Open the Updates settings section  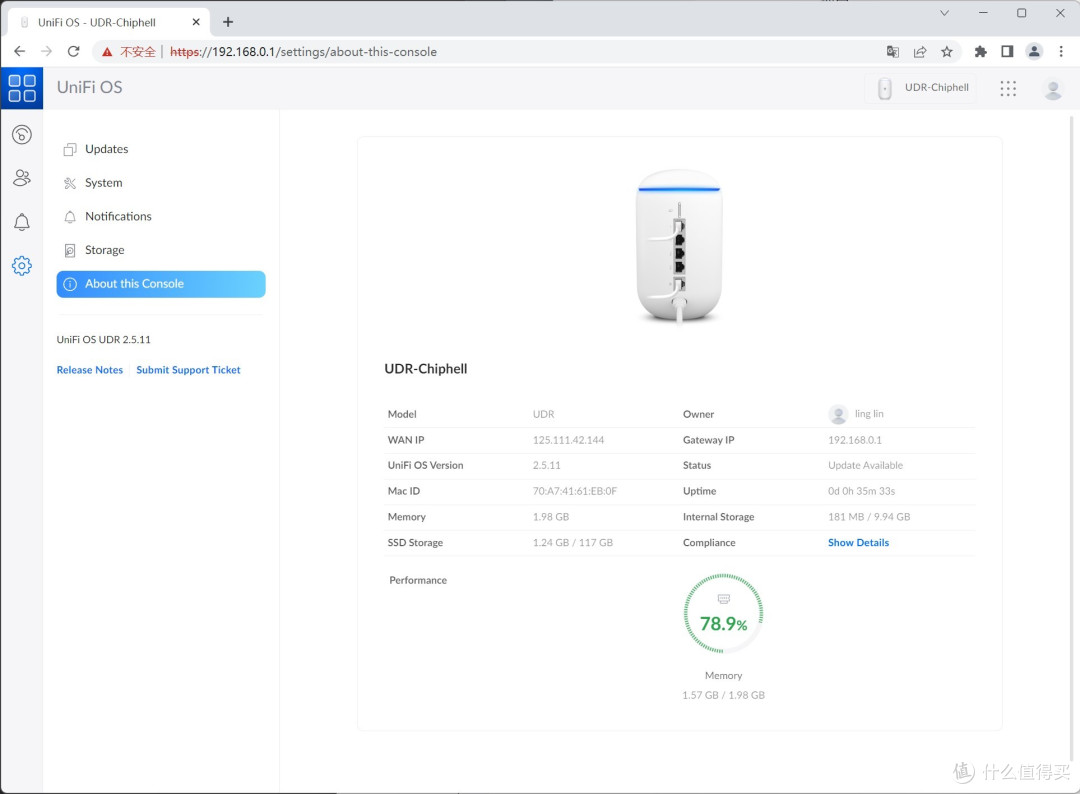pos(106,149)
